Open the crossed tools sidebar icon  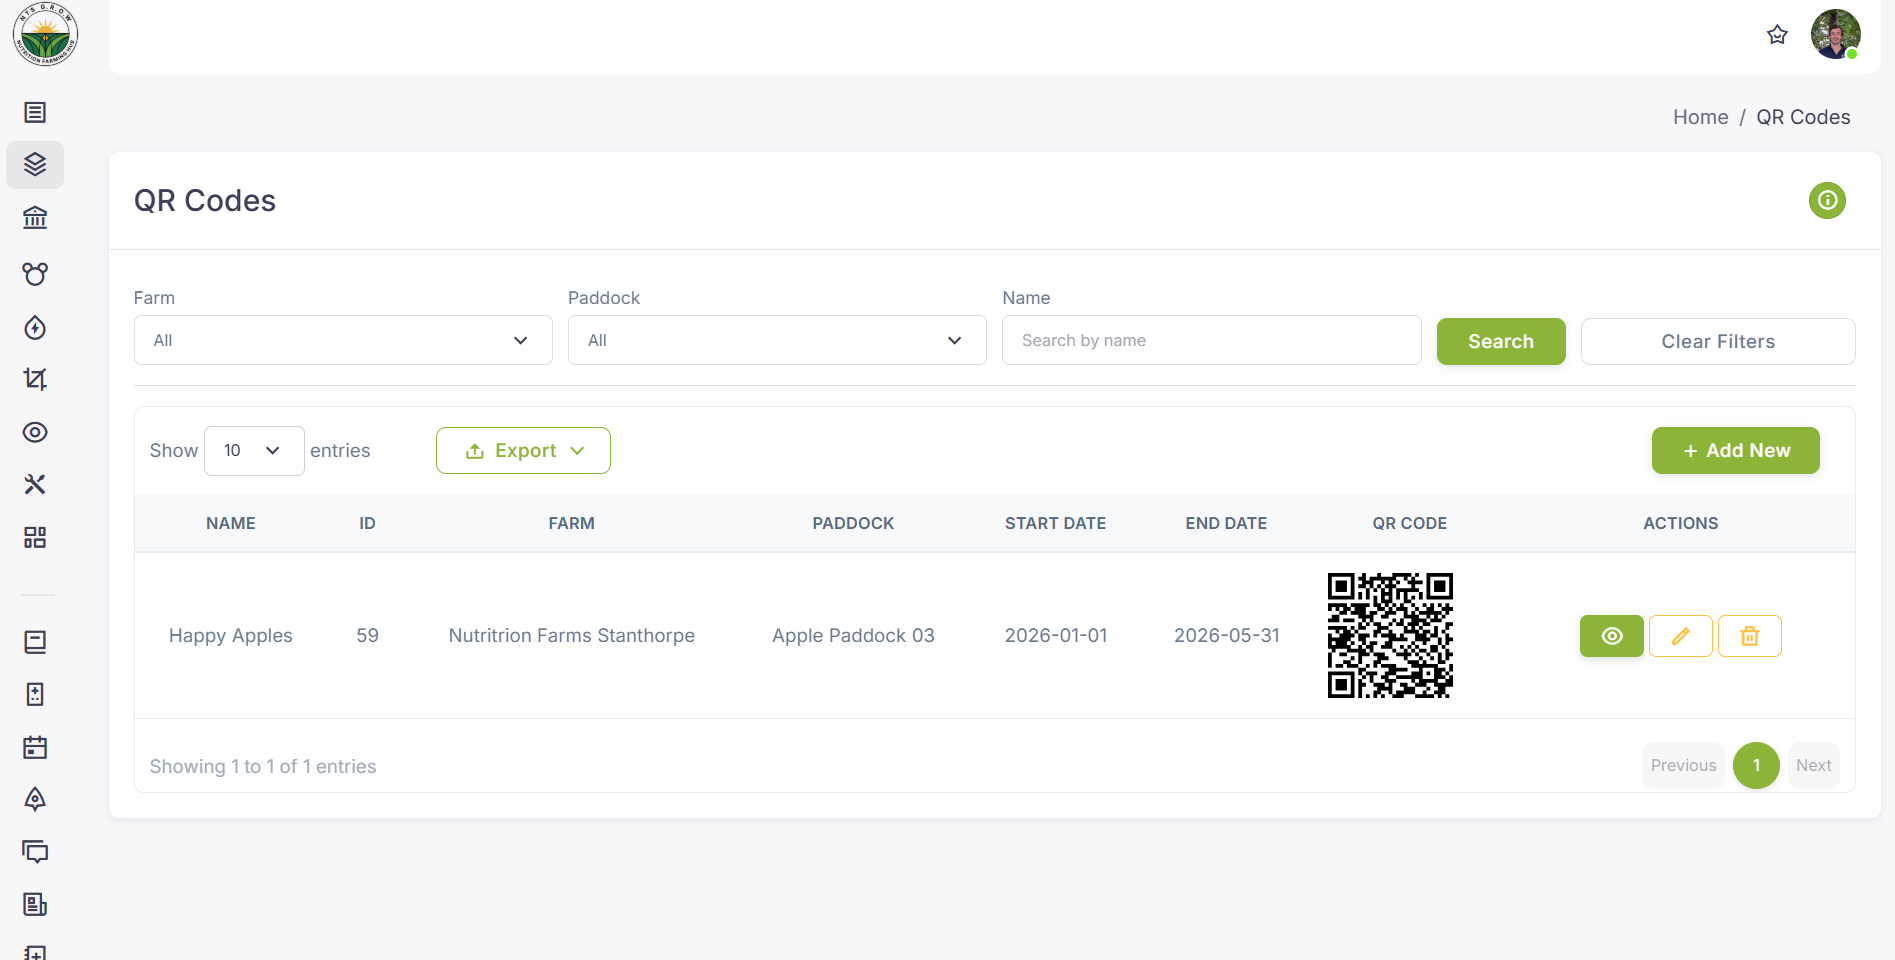[x=35, y=484]
